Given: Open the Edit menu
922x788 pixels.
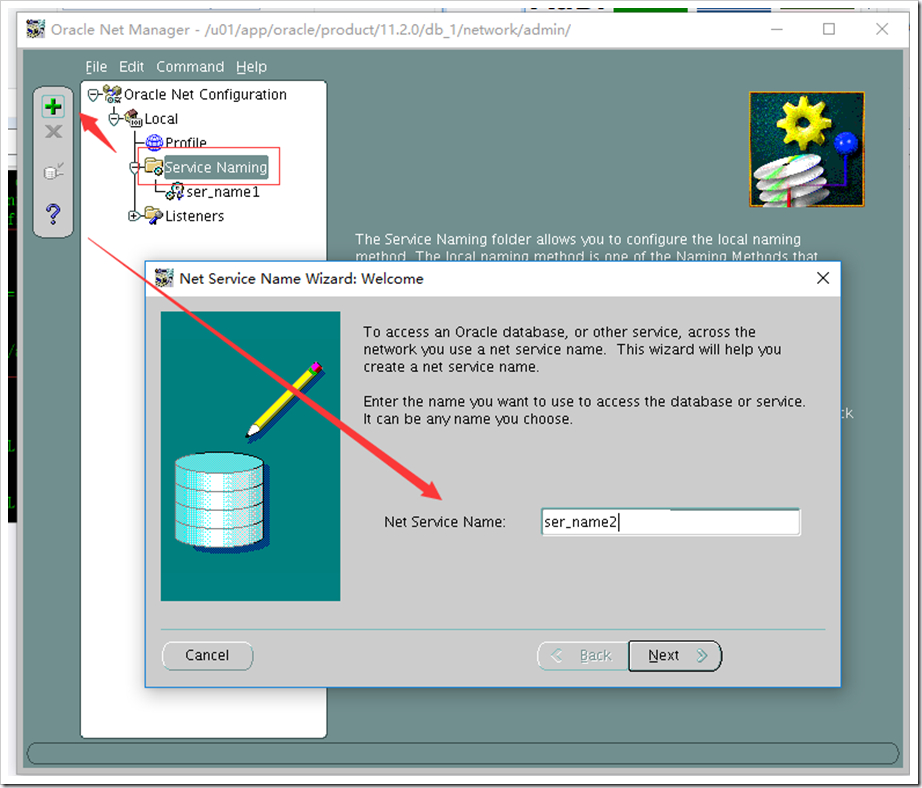Looking at the screenshot, I should click(131, 67).
